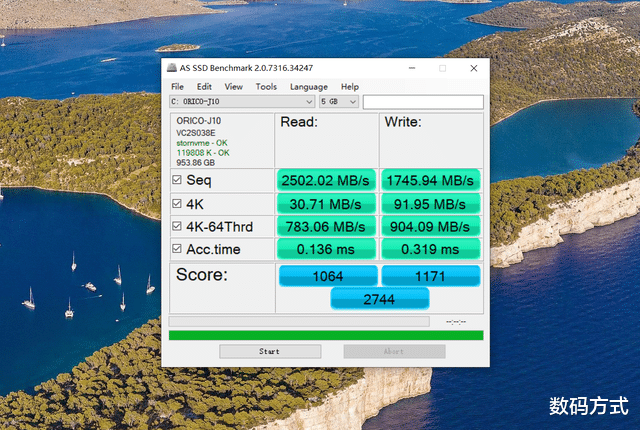
Task: Click the stornvme - OK driver status
Action: 202,143
